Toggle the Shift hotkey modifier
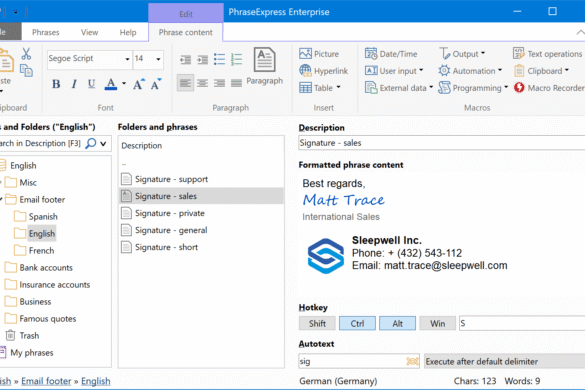585x390 pixels. click(x=317, y=323)
